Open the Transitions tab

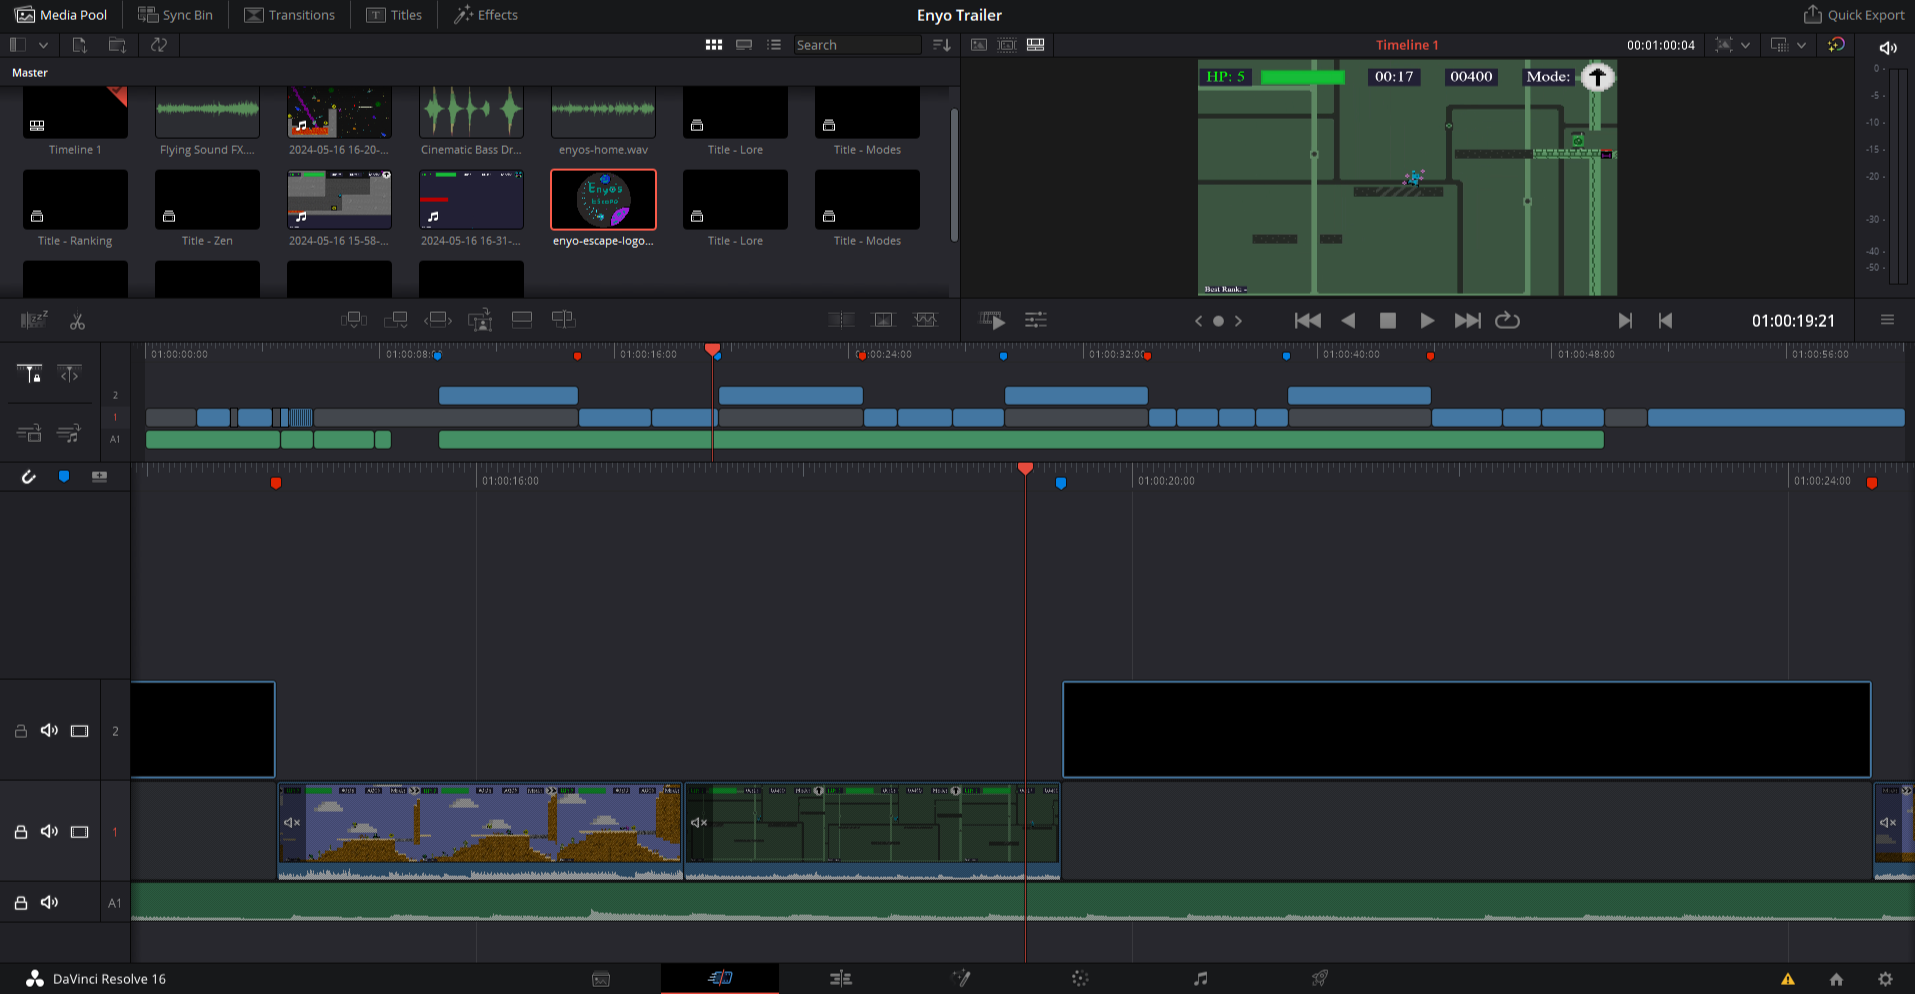point(289,15)
